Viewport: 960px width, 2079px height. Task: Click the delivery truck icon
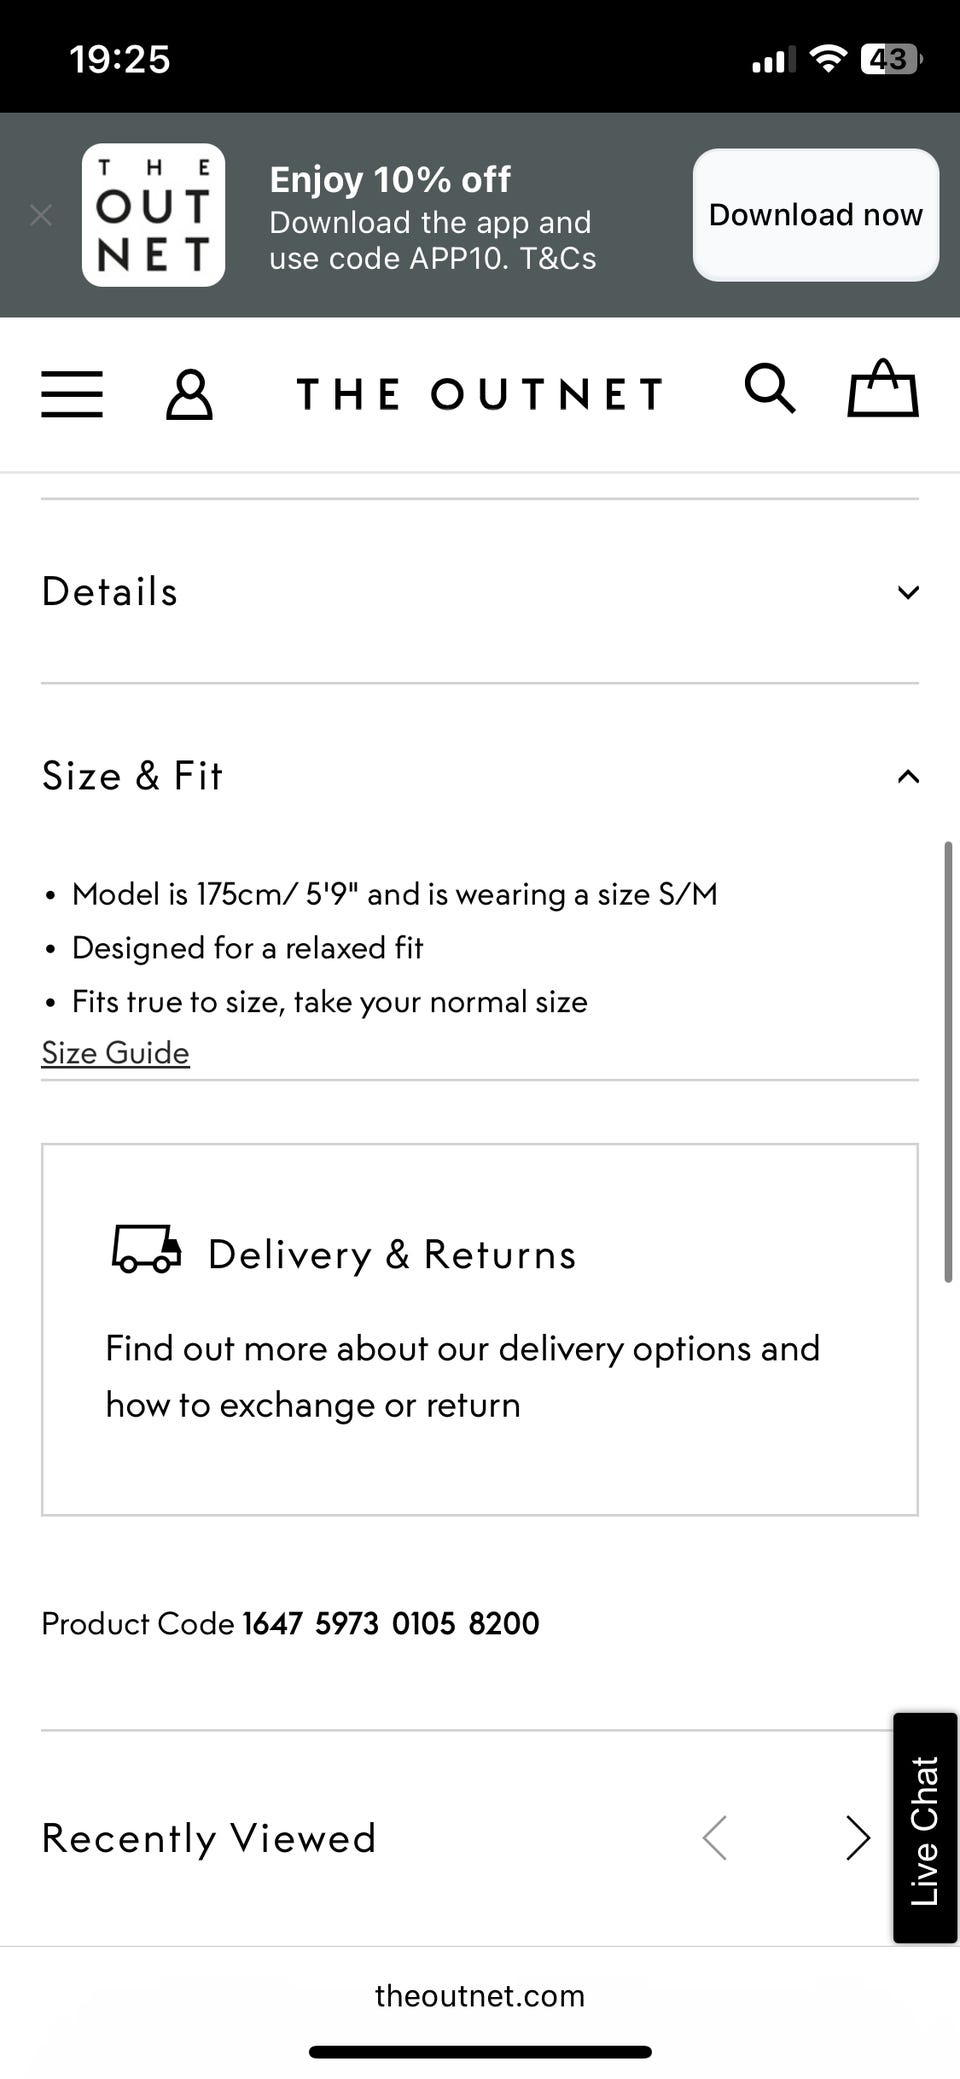click(146, 1250)
